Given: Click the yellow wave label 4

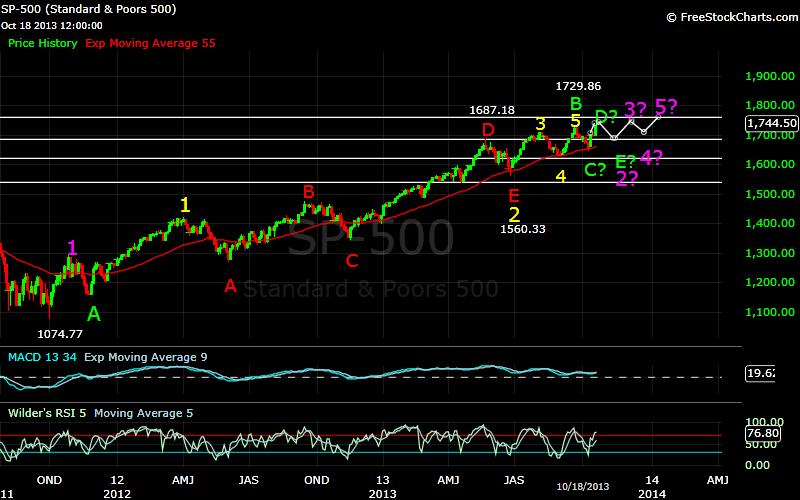Looking at the screenshot, I should point(561,176).
